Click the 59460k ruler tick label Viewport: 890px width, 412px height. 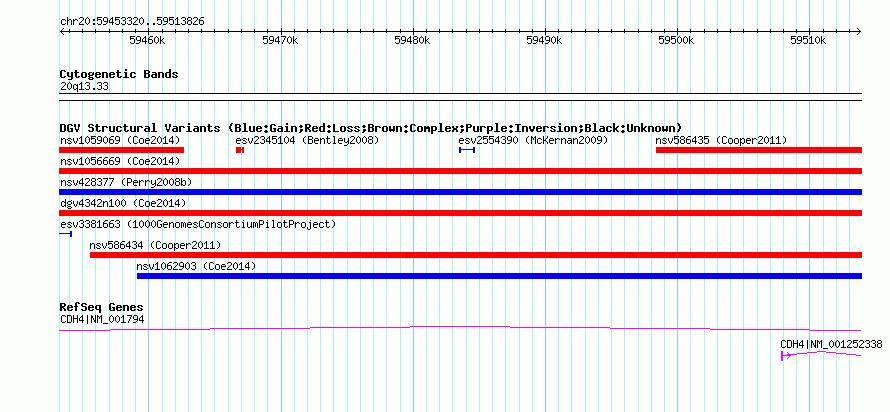click(147, 40)
